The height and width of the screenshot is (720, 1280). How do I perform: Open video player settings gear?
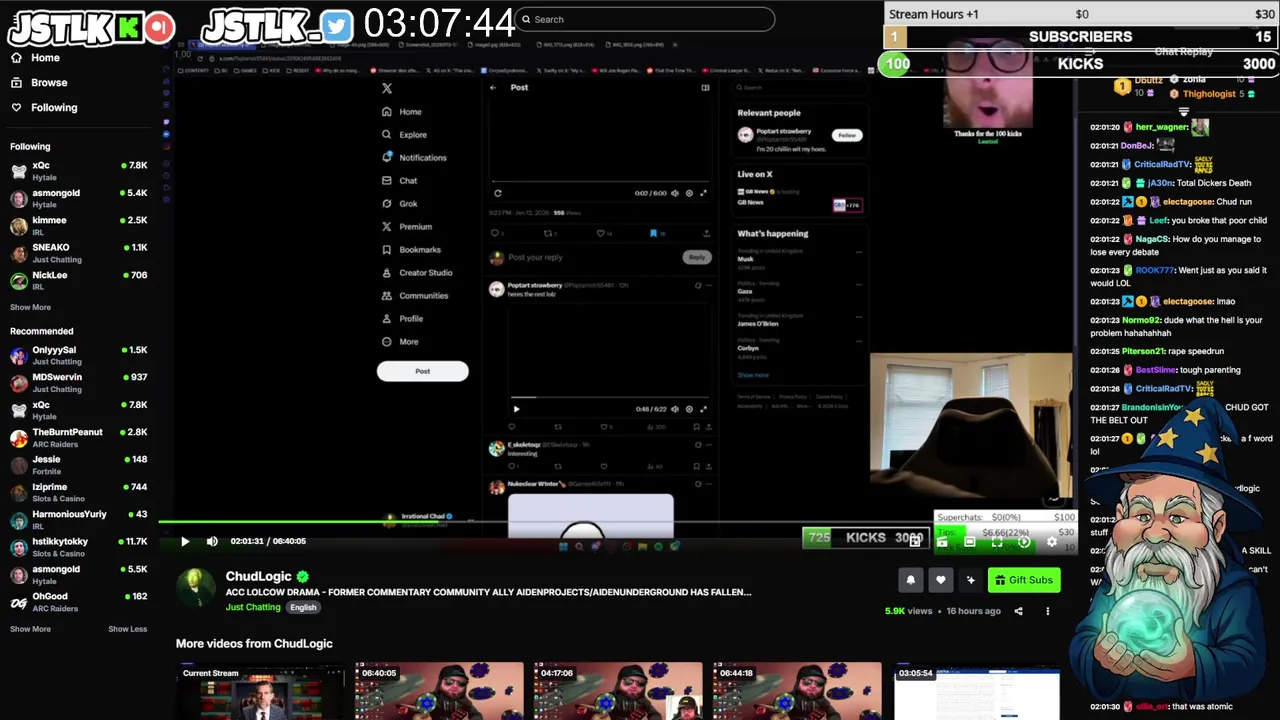click(1051, 542)
